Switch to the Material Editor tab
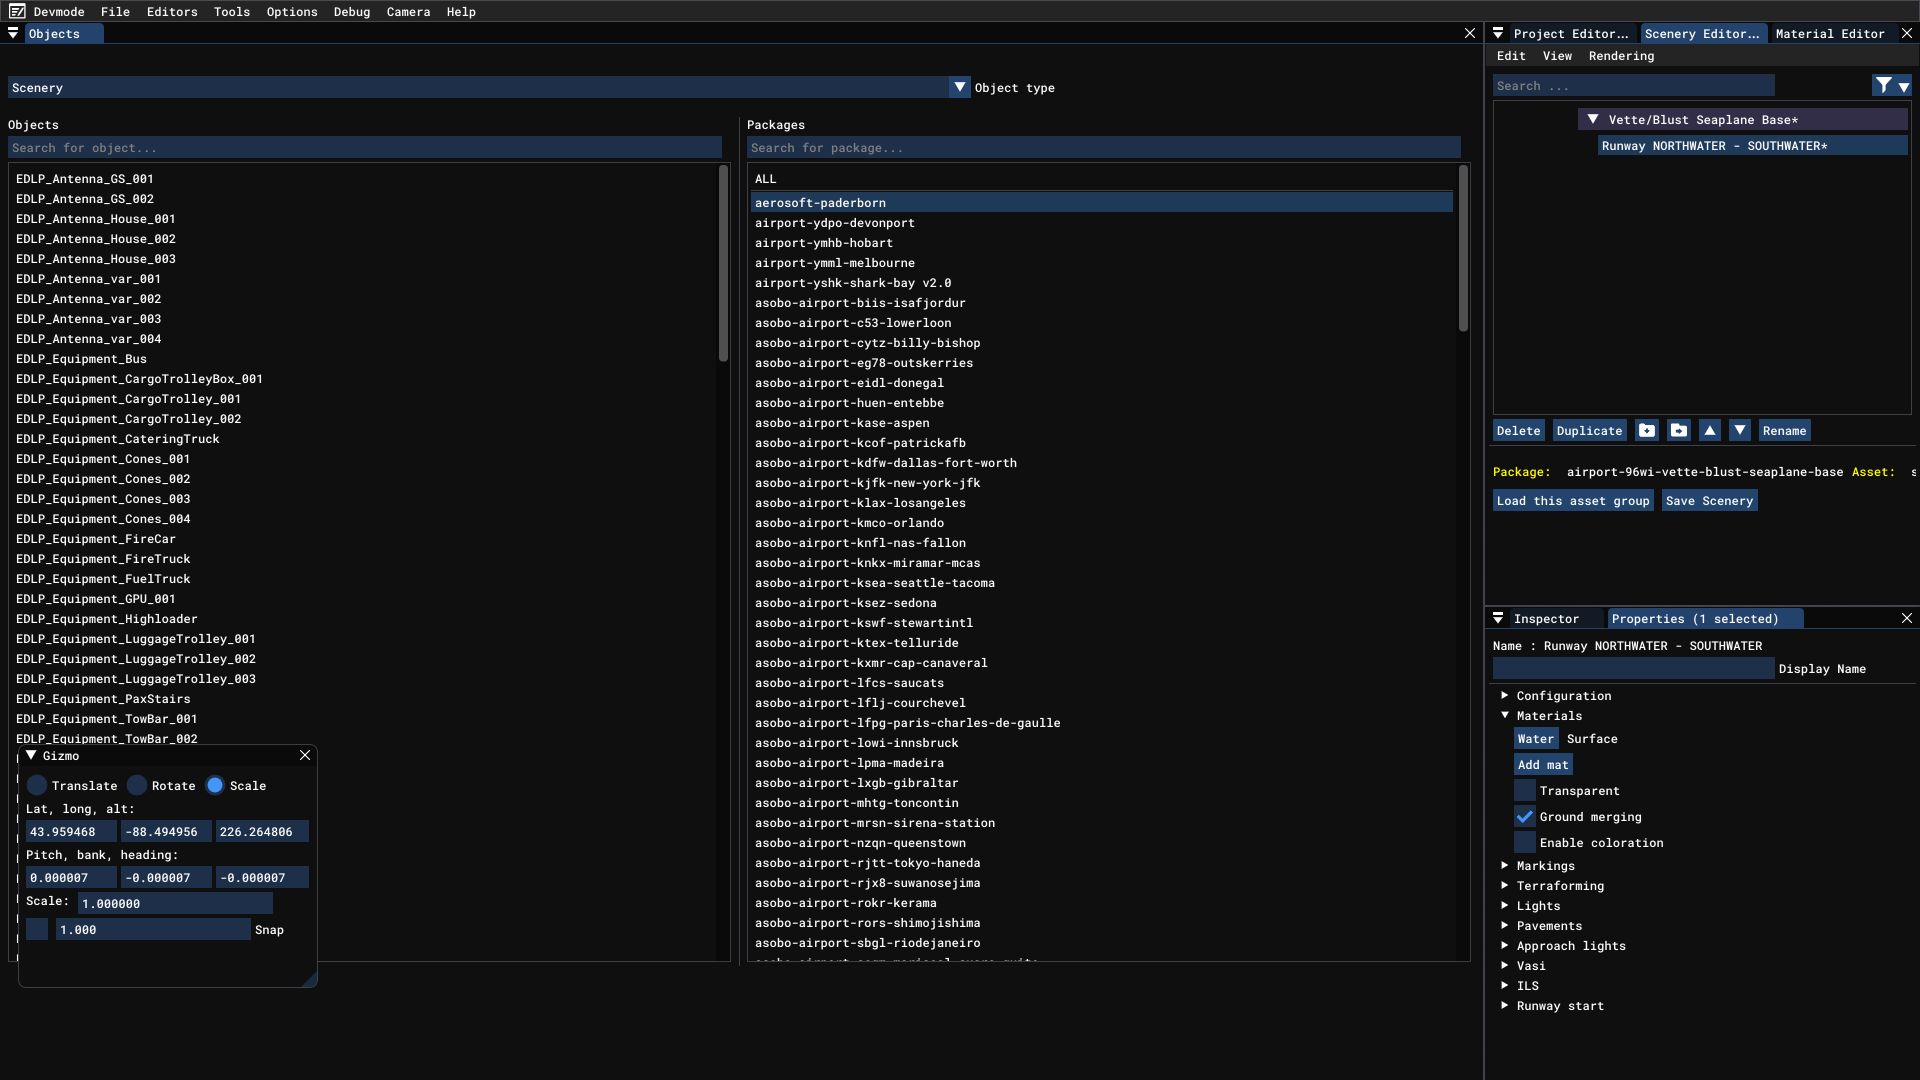The height and width of the screenshot is (1080, 1920). point(1830,34)
